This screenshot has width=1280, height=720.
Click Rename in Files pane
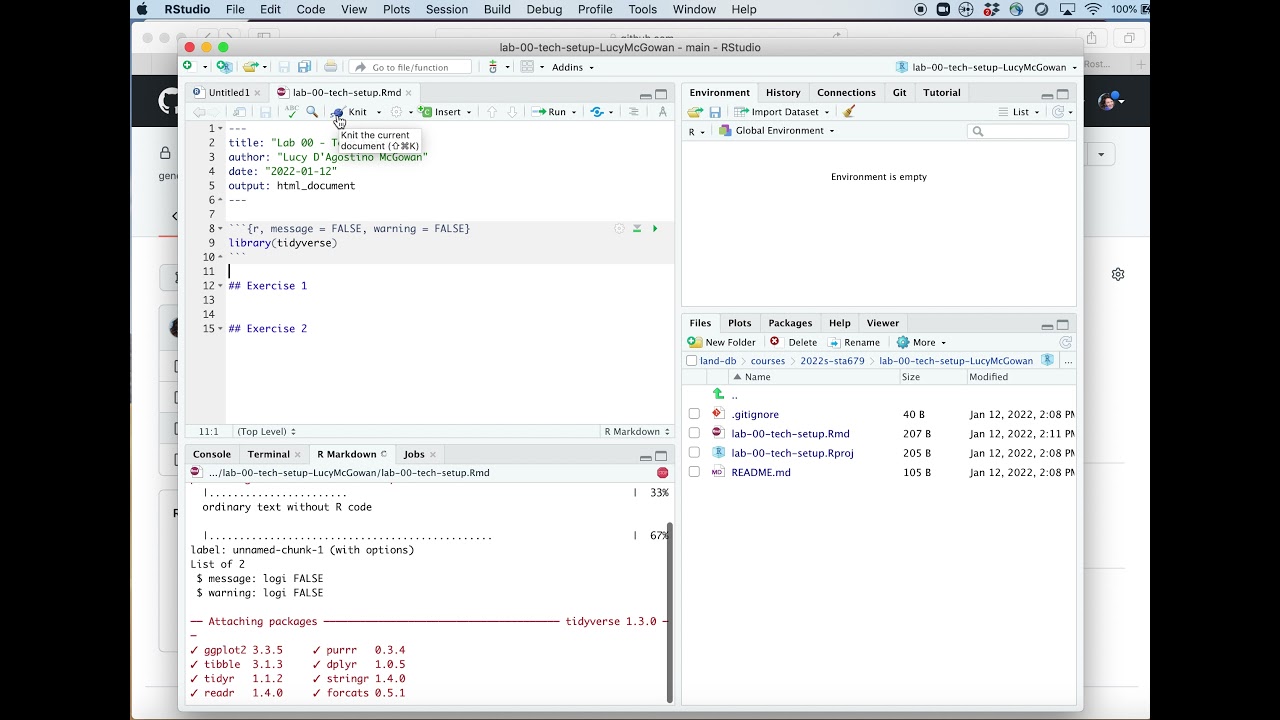[853, 342]
